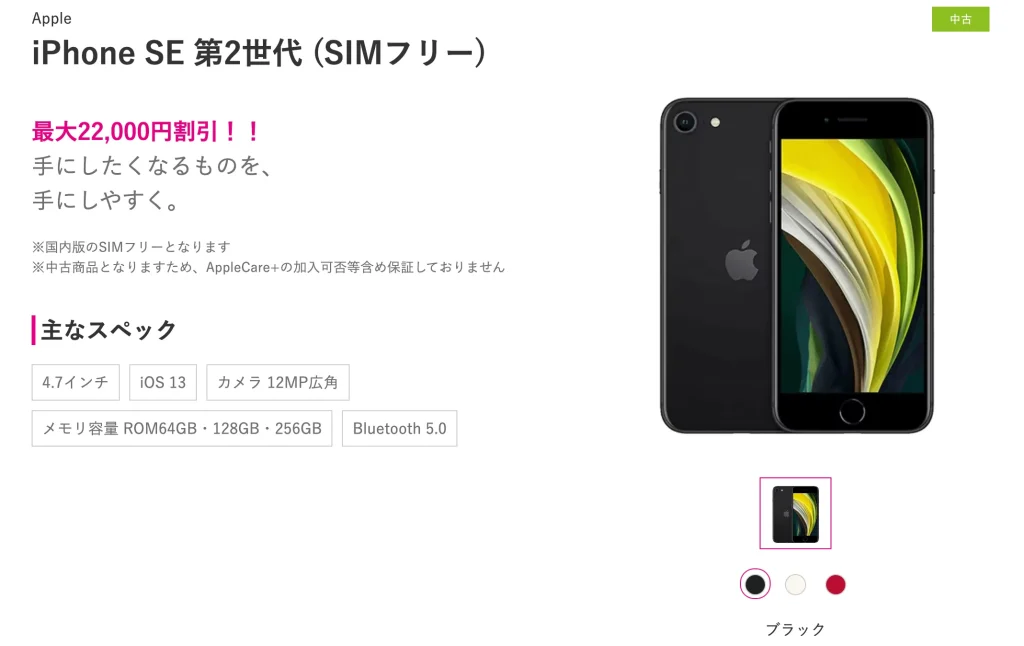Select the black color swatch

[x=755, y=585]
